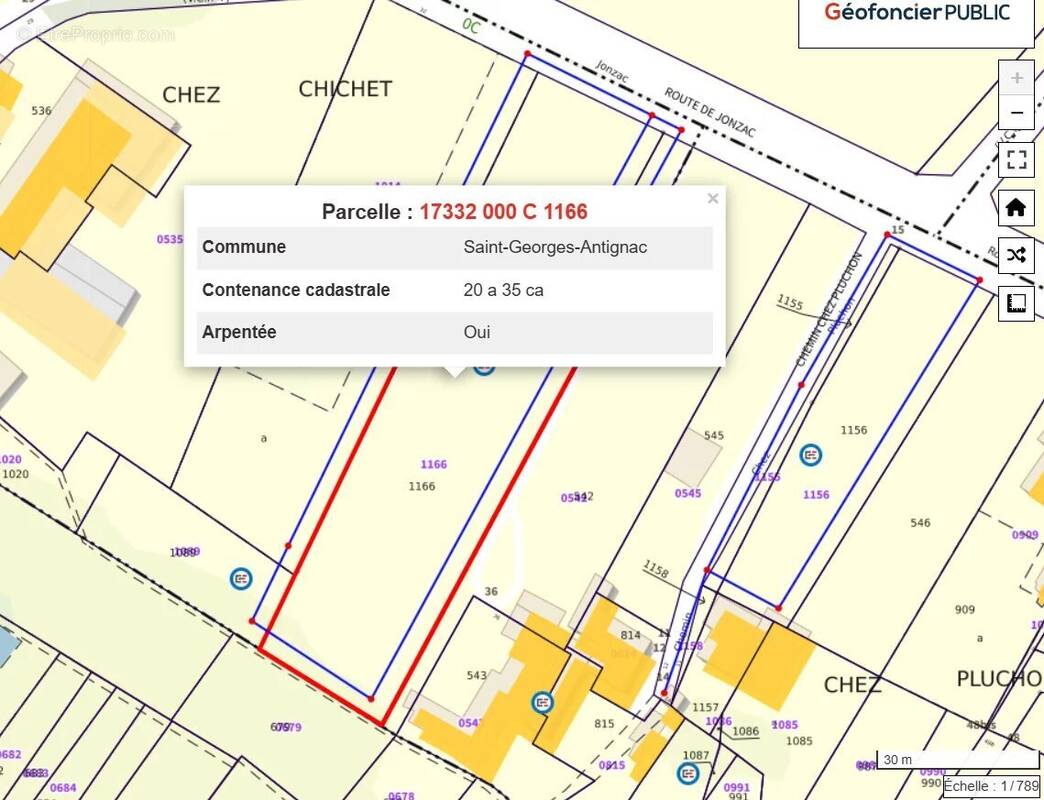
Task: Select parcel 0545 label on map
Action: [688, 493]
